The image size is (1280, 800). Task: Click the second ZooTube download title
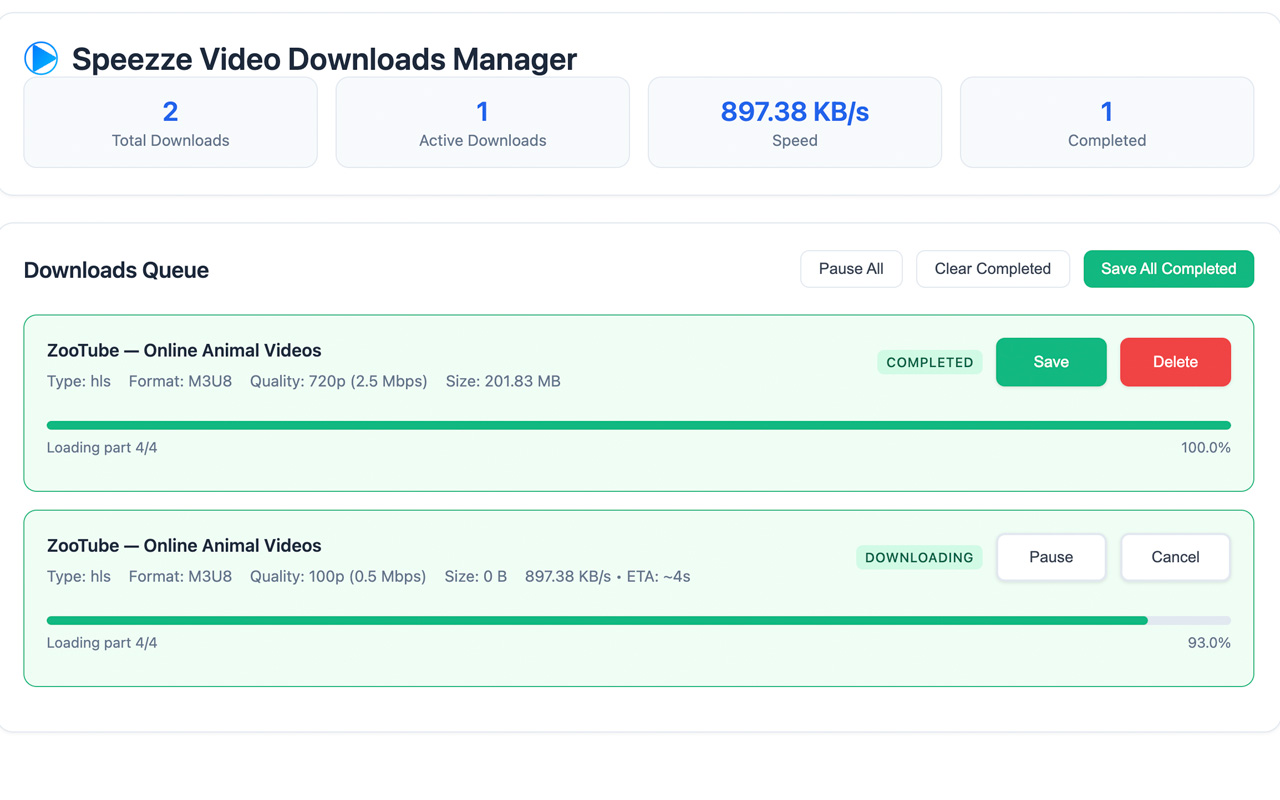(x=184, y=546)
